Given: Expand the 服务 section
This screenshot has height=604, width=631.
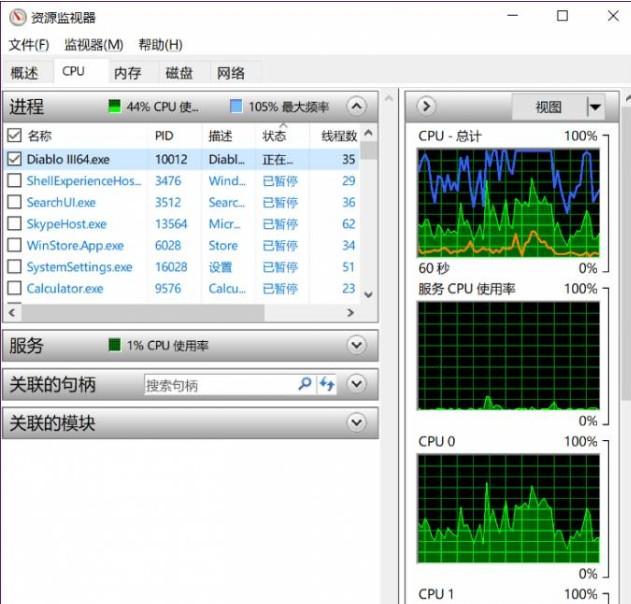Looking at the screenshot, I should [x=356, y=345].
